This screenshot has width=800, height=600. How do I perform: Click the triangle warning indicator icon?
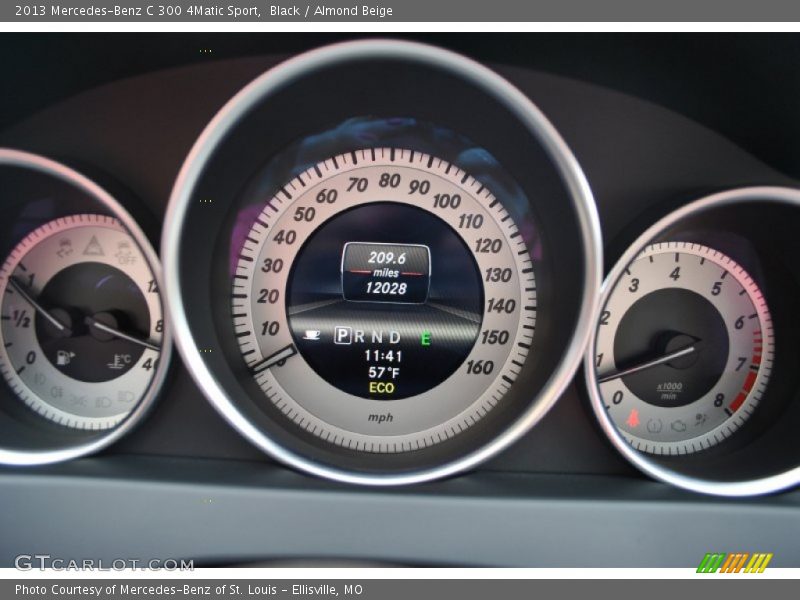click(x=93, y=245)
